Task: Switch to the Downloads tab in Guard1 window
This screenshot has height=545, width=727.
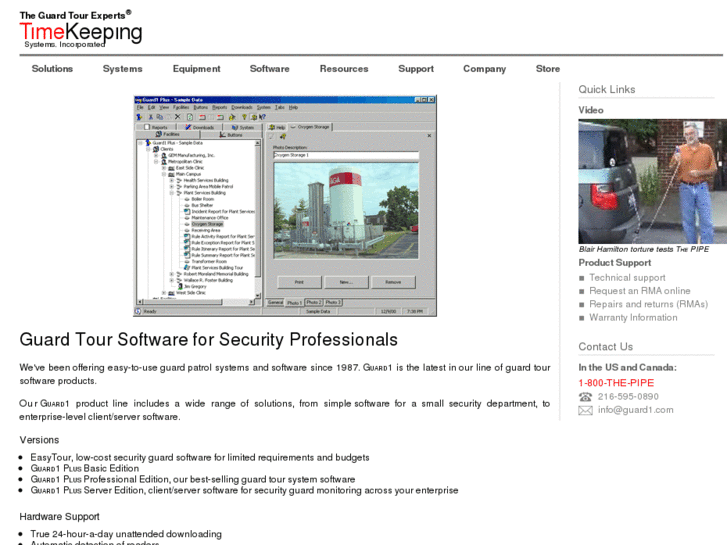Action: pyautogui.click(x=200, y=127)
